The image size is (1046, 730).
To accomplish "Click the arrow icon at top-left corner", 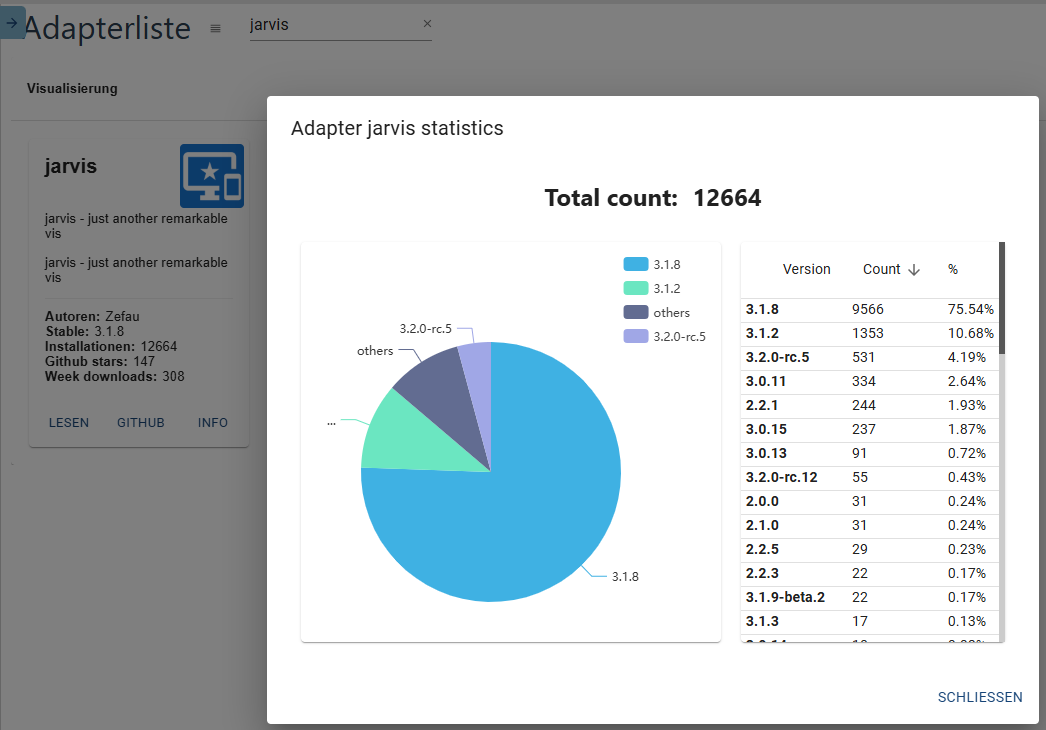I will (11, 21).
